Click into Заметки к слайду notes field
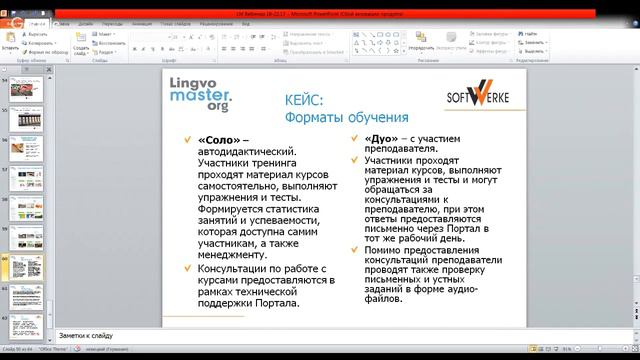640x360 pixels. 344,336
